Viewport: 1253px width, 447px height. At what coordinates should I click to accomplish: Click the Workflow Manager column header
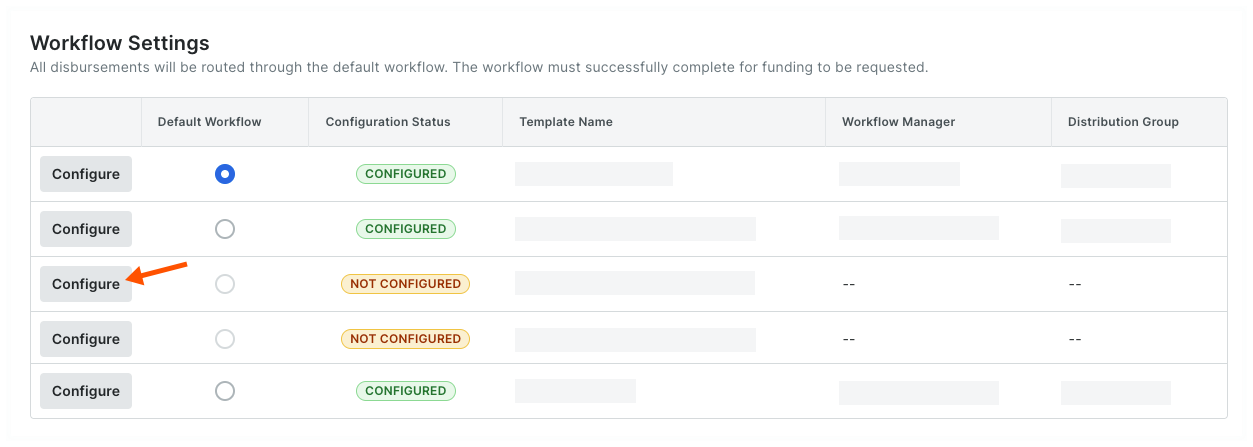pos(898,122)
